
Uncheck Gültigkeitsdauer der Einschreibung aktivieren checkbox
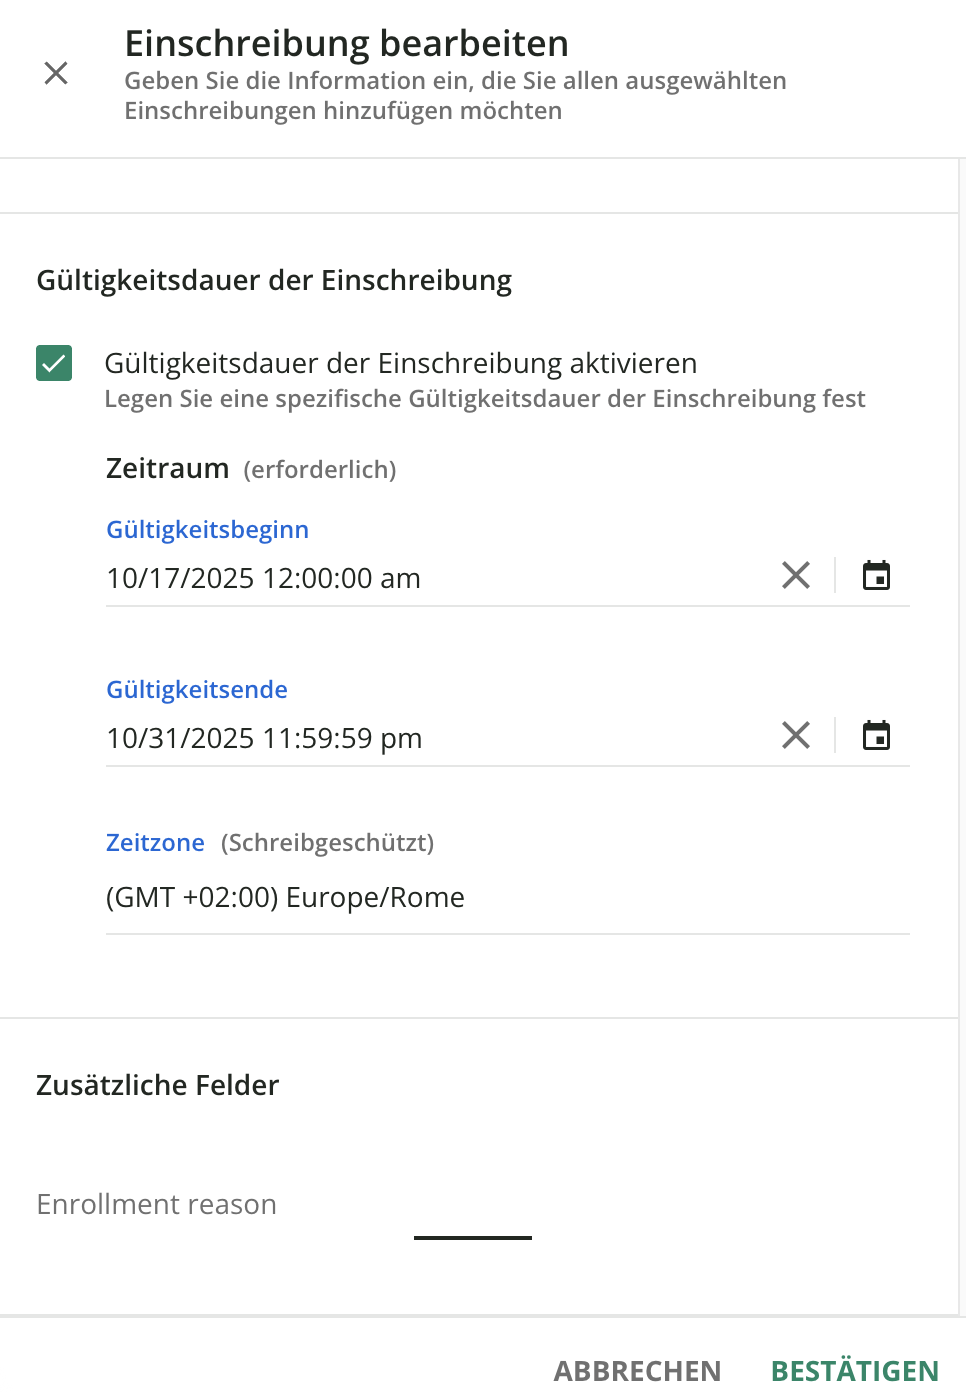(54, 363)
